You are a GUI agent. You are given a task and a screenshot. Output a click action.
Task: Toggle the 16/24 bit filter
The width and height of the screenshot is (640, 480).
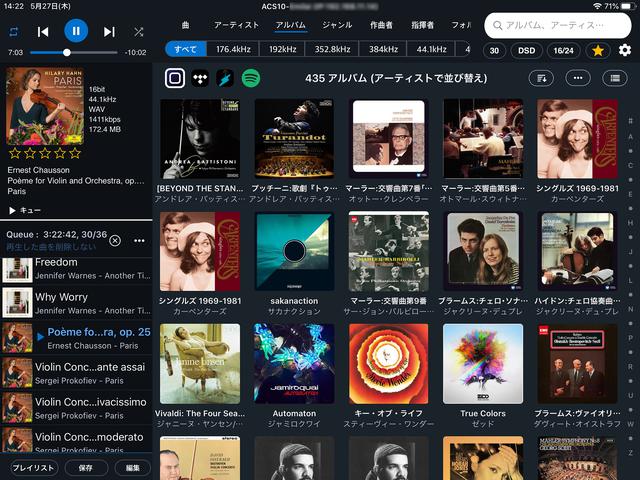(x=564, y=51)
